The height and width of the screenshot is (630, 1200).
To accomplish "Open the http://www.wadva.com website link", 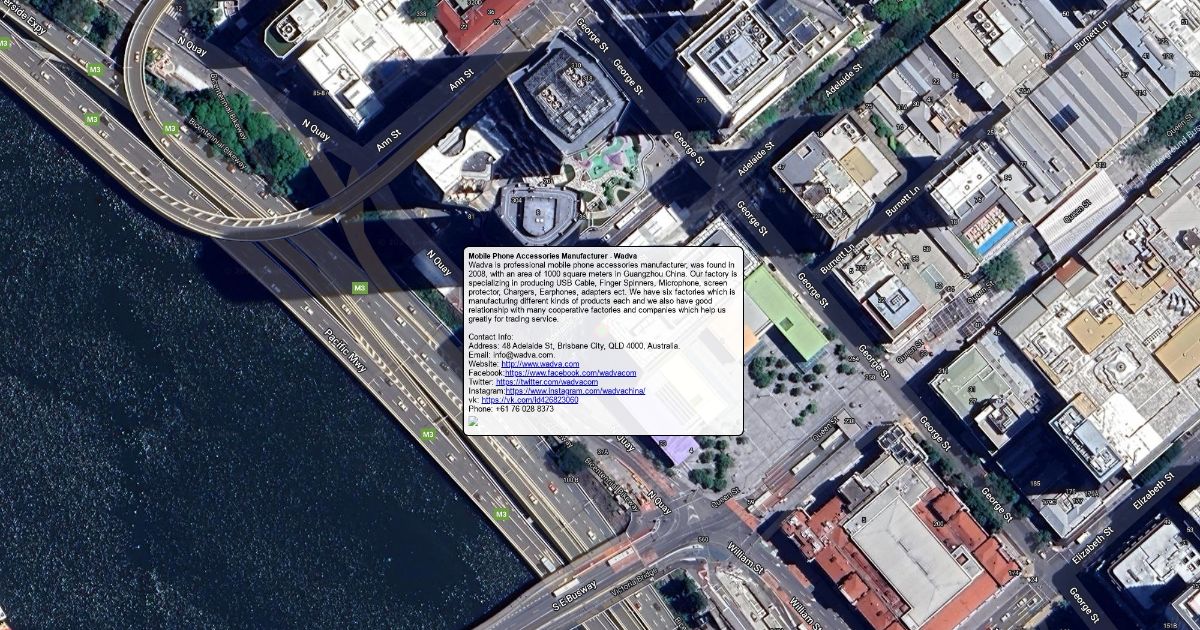I will pos(540,364).
